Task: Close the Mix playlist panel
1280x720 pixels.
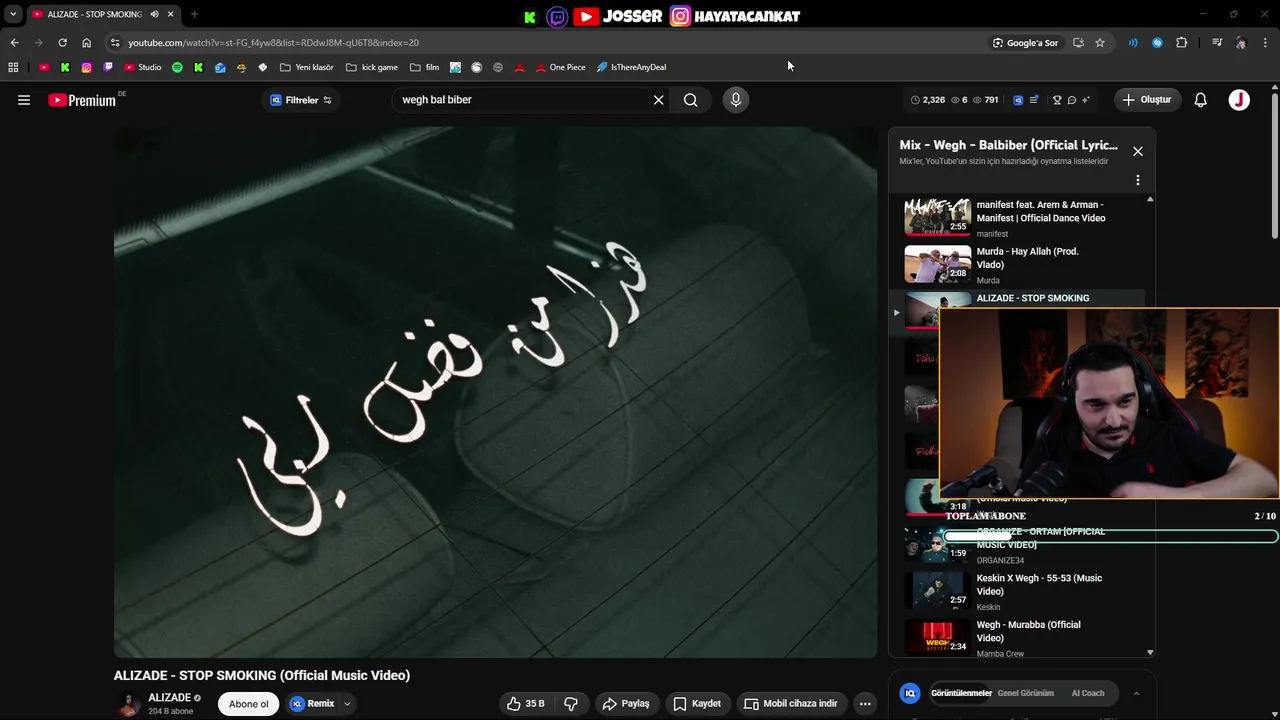Action: click(1137, 151)
